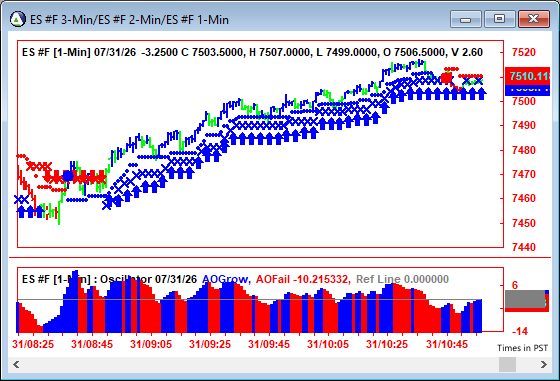This screenshot has width=560, height=381.
Task: Click the oscillator axis value -14
Action: click(x=520, y=331)
